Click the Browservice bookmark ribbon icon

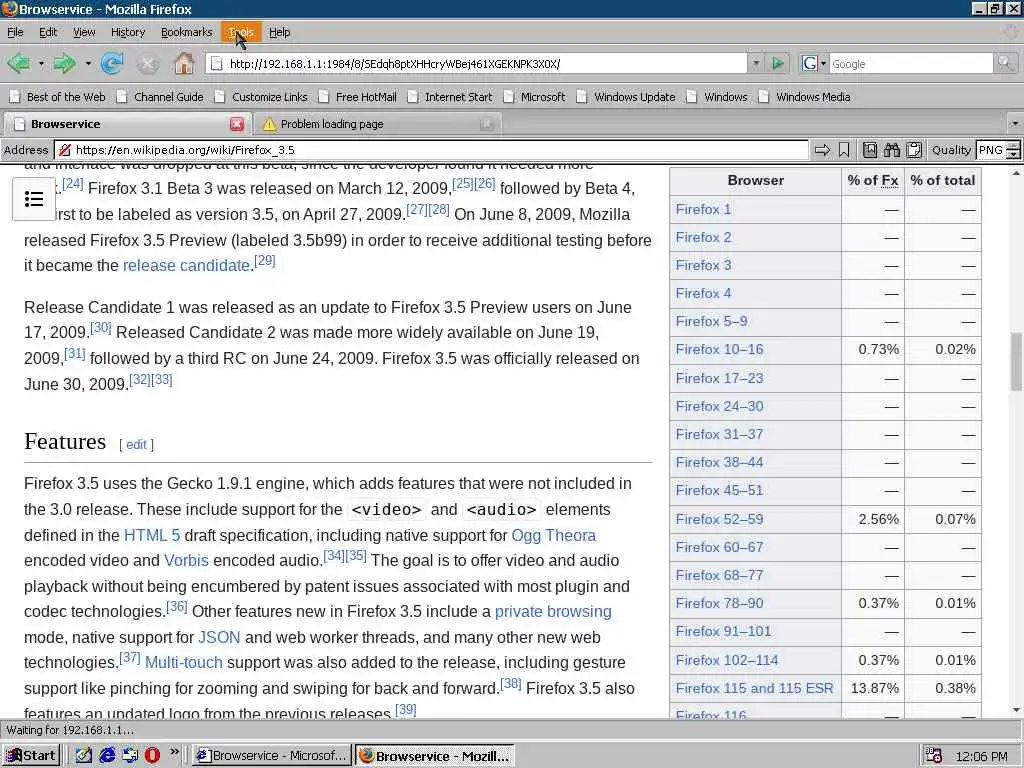pyautogui.click(x=844, y=150)
